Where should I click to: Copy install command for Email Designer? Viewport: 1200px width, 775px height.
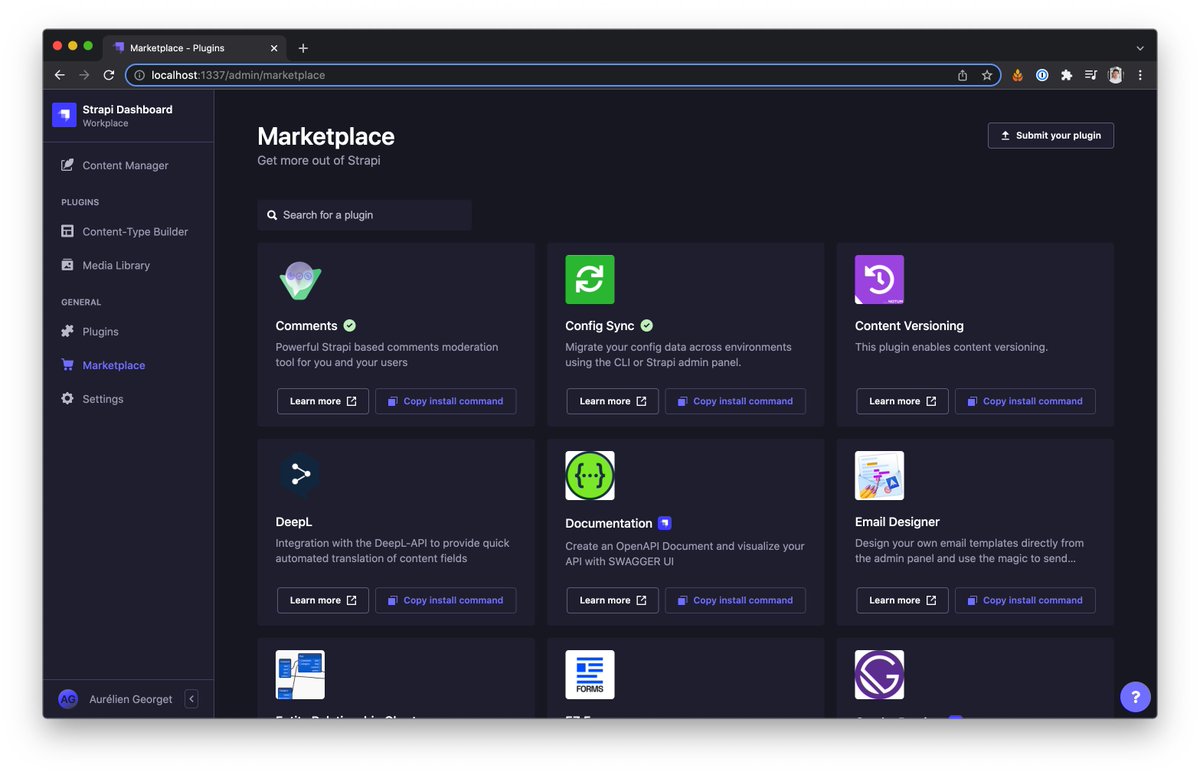click(x=1025, y=600)
